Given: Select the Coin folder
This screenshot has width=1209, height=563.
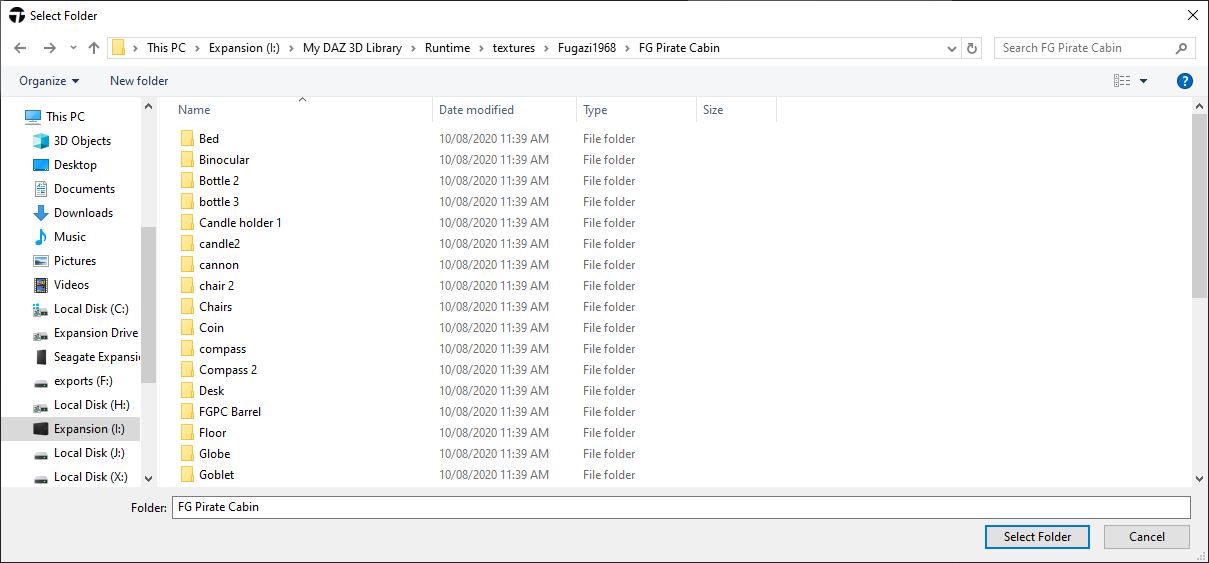Looking at the screenshot, I should coord(211,328).
